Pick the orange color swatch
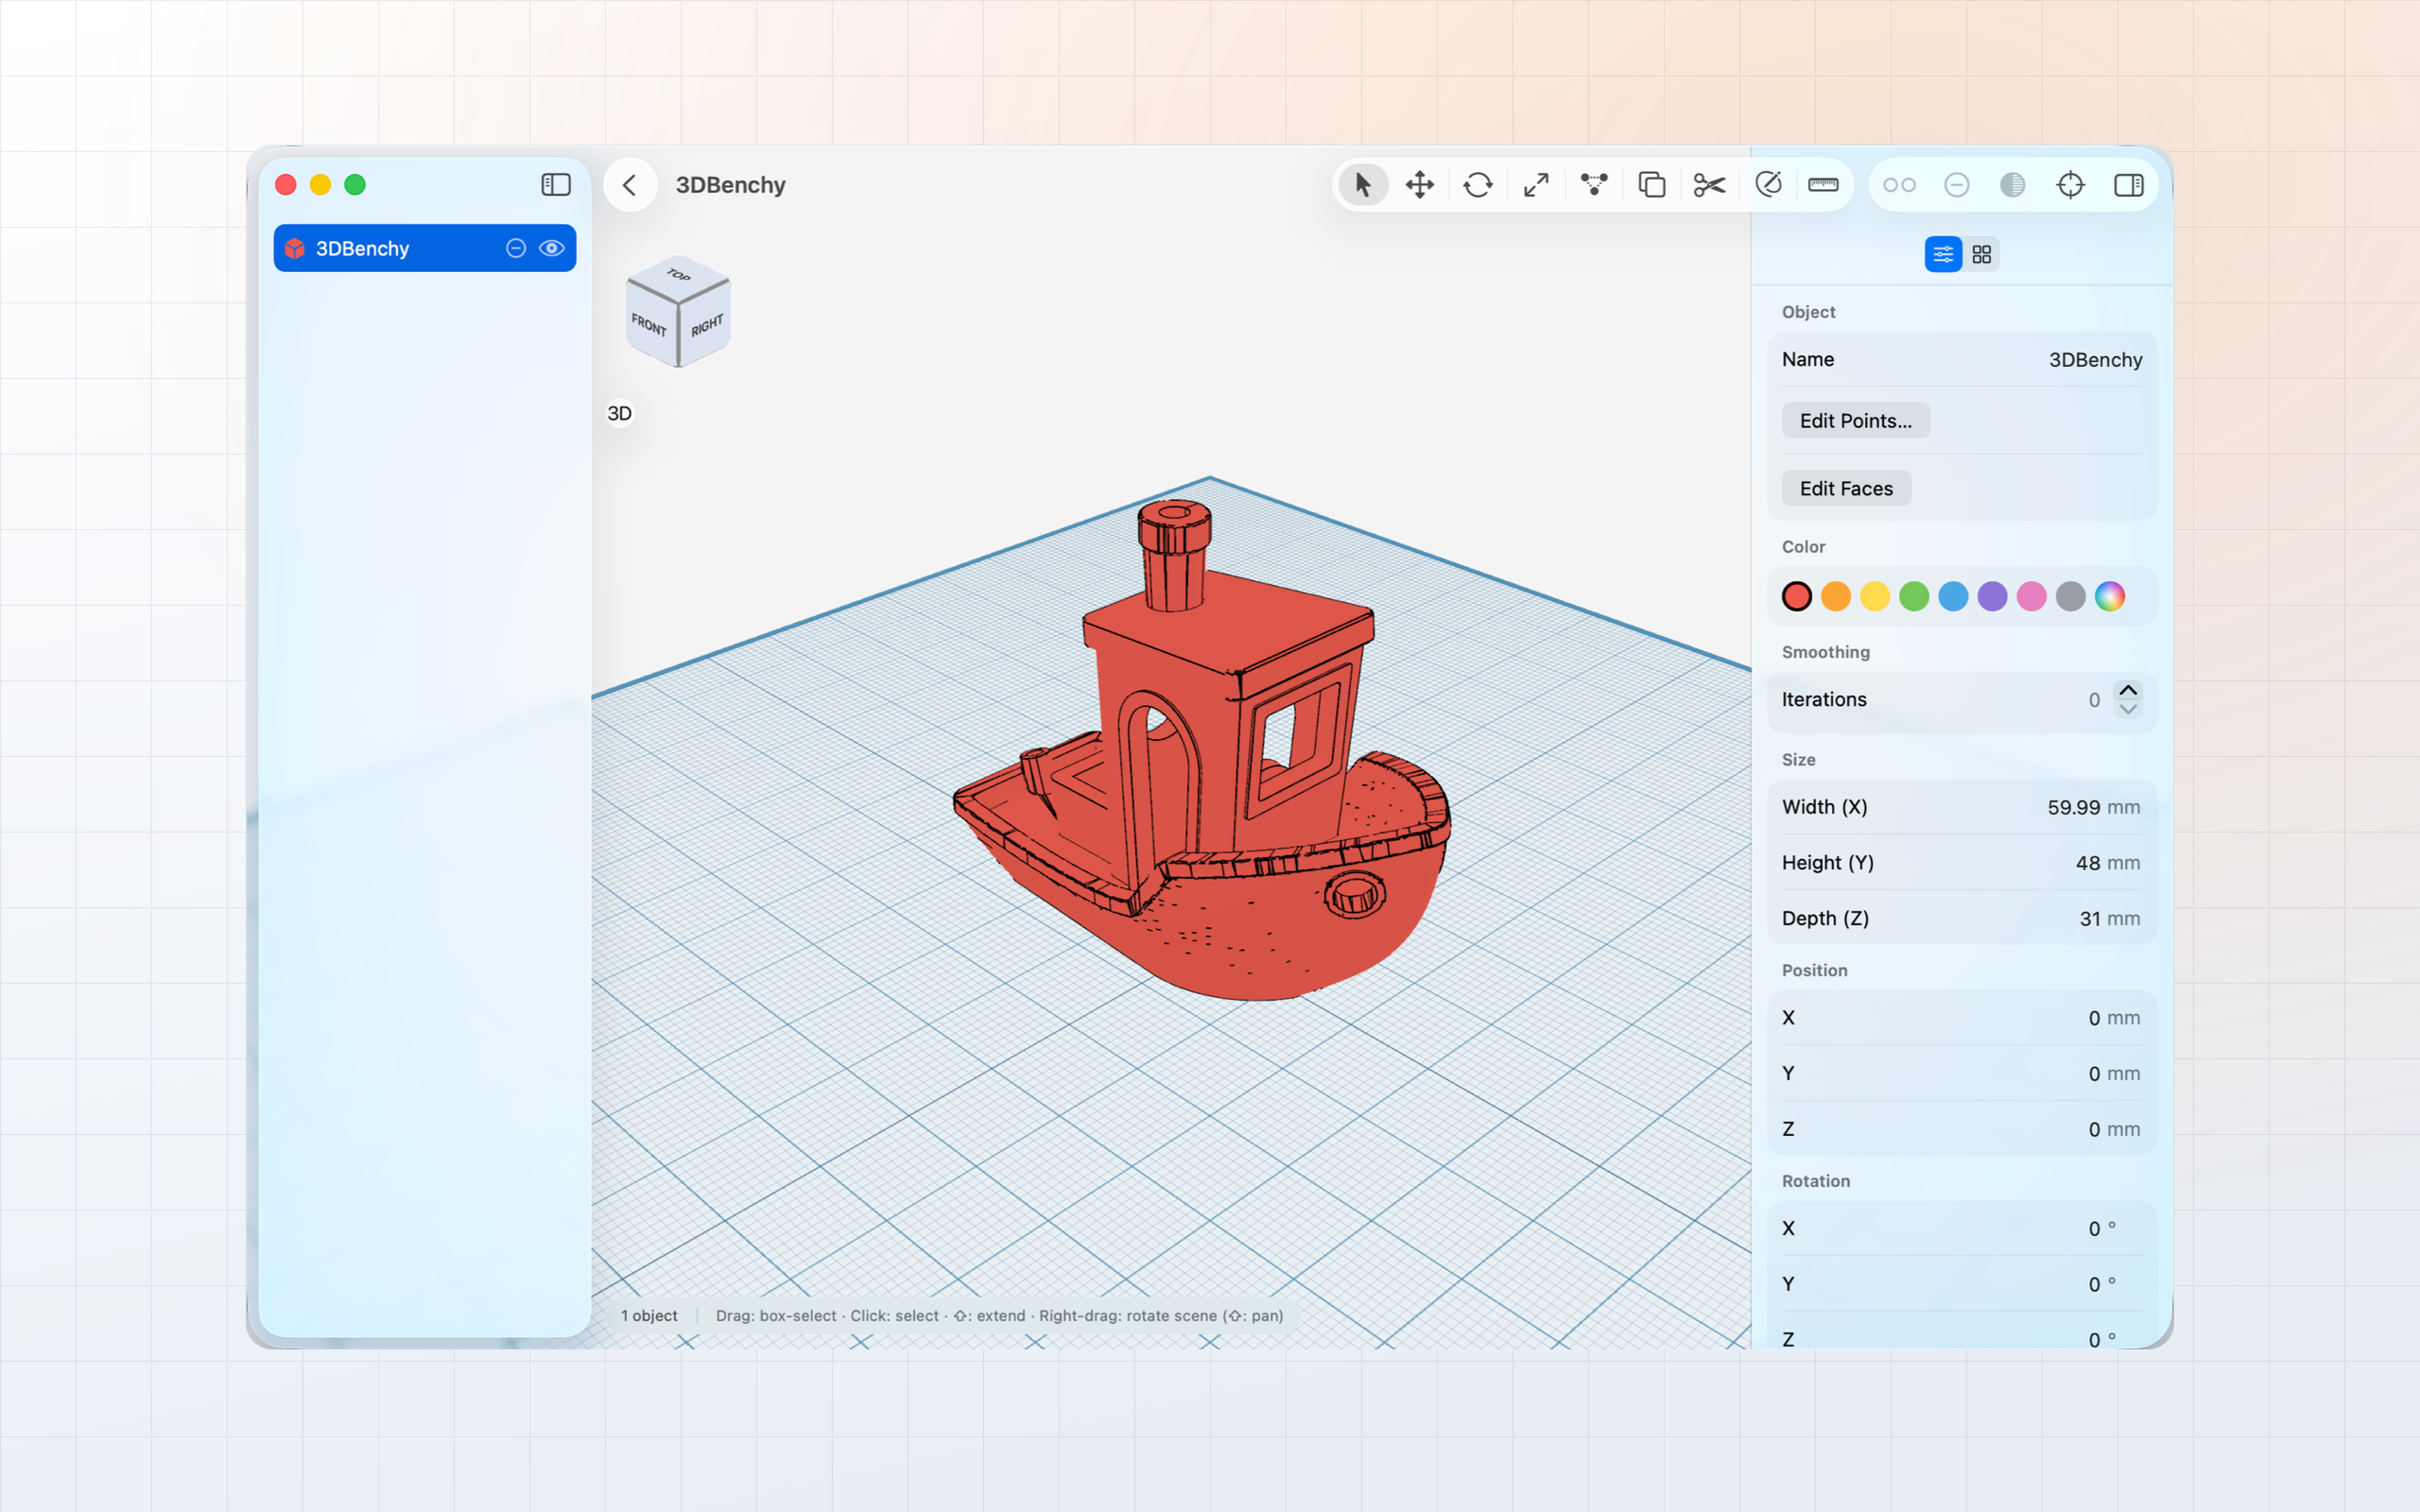The image size is (2420, 1512). [1836, 597]
